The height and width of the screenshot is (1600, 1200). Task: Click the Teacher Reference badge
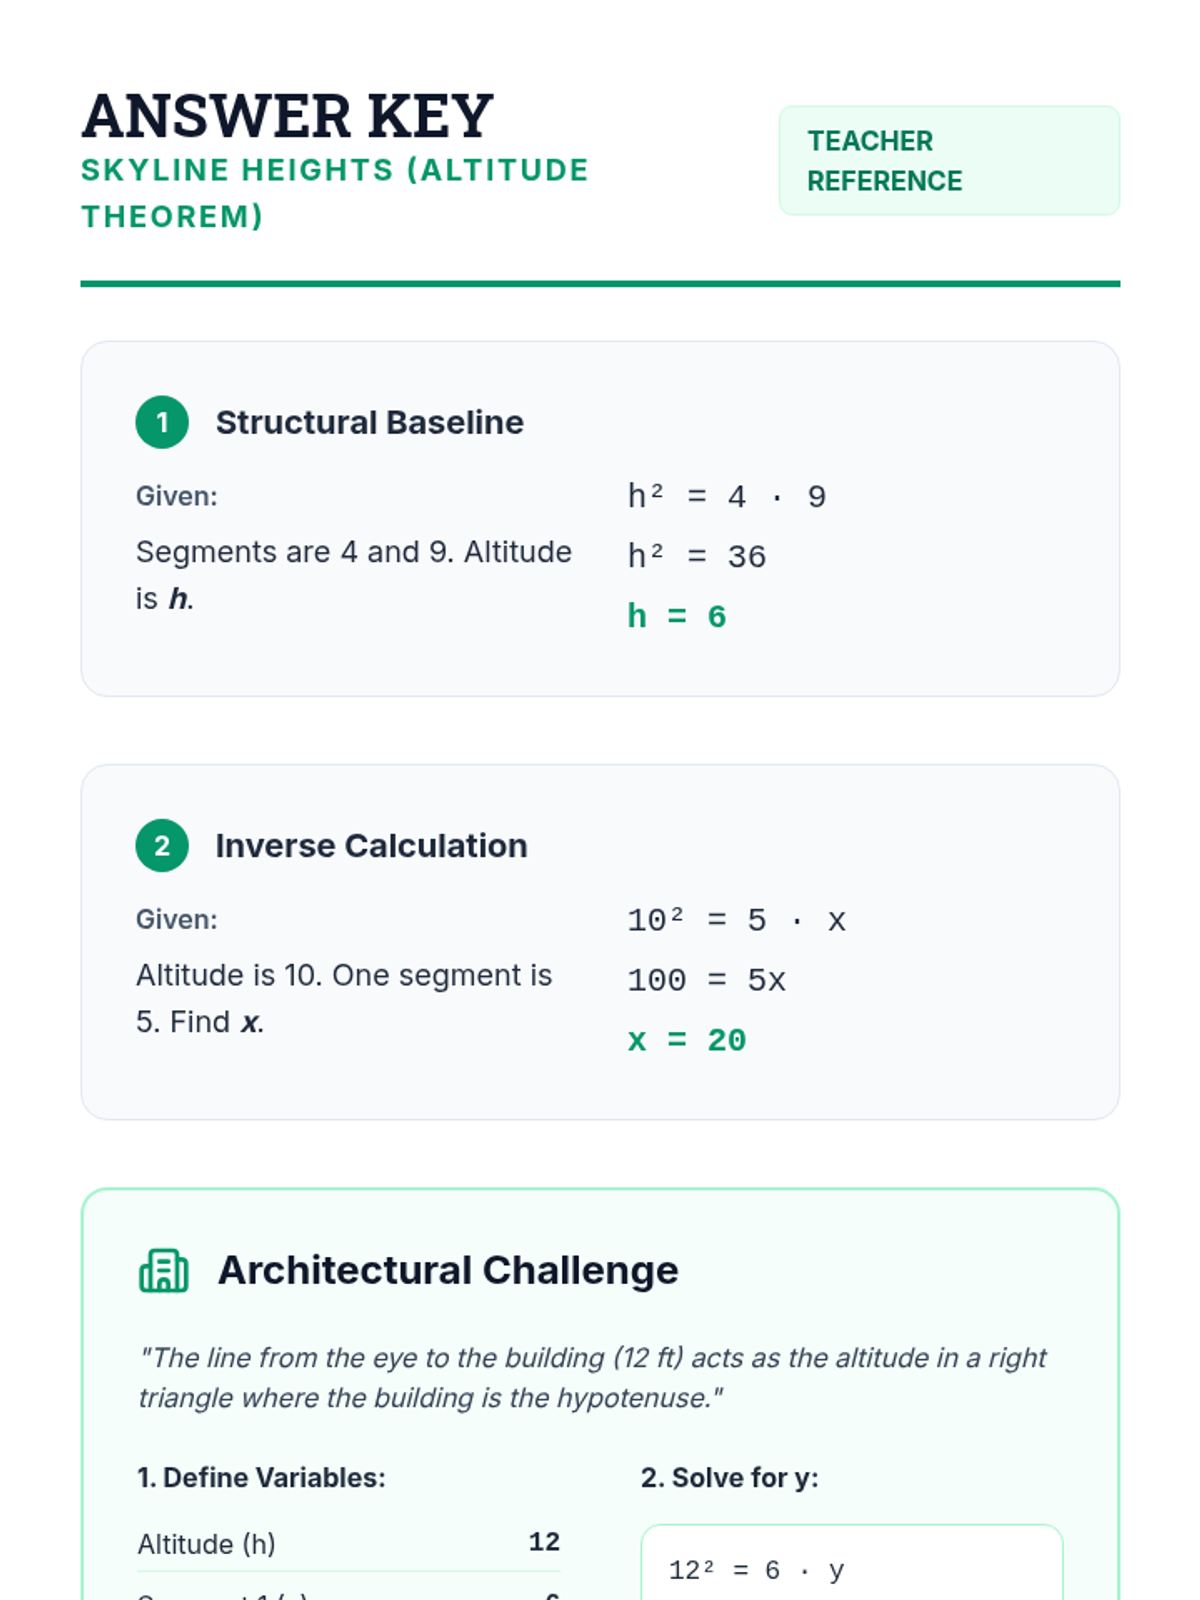[948, 161]
